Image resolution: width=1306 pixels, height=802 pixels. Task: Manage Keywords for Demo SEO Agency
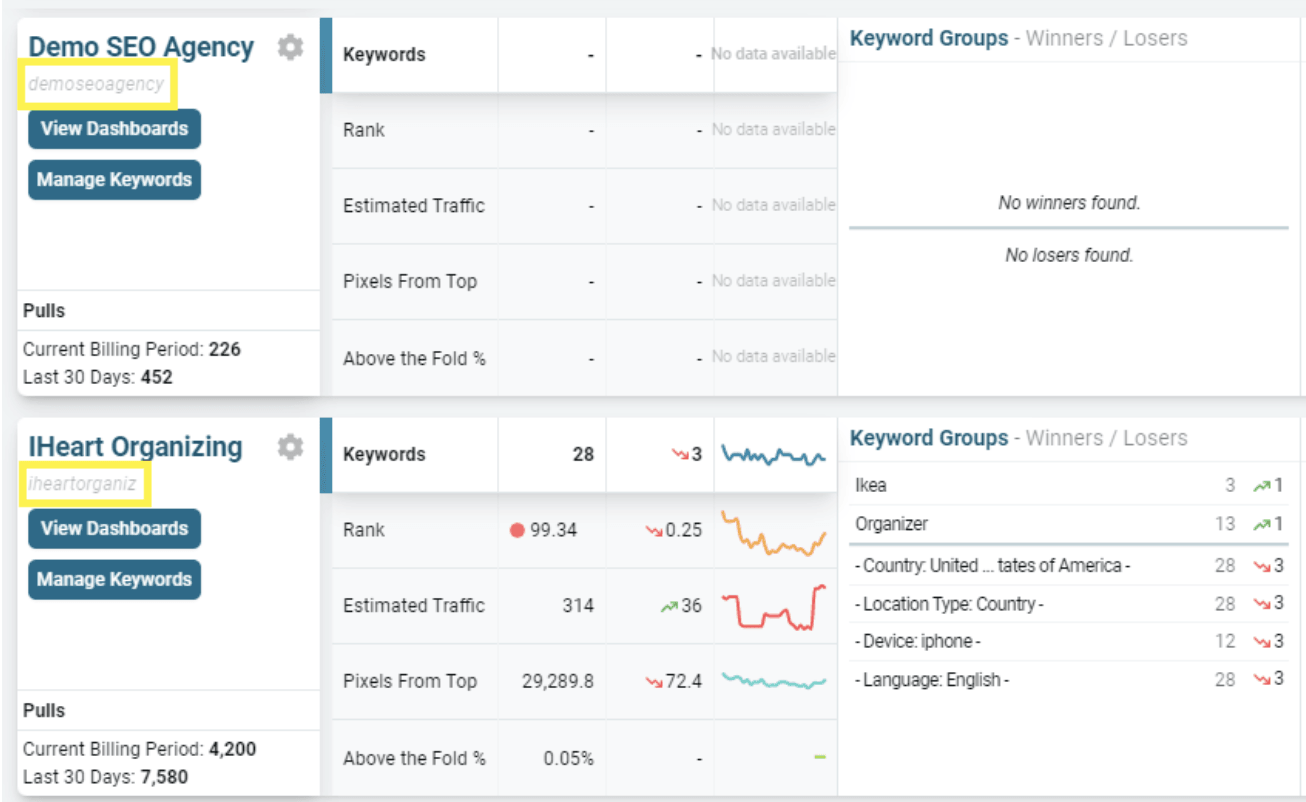pos(114,180)
